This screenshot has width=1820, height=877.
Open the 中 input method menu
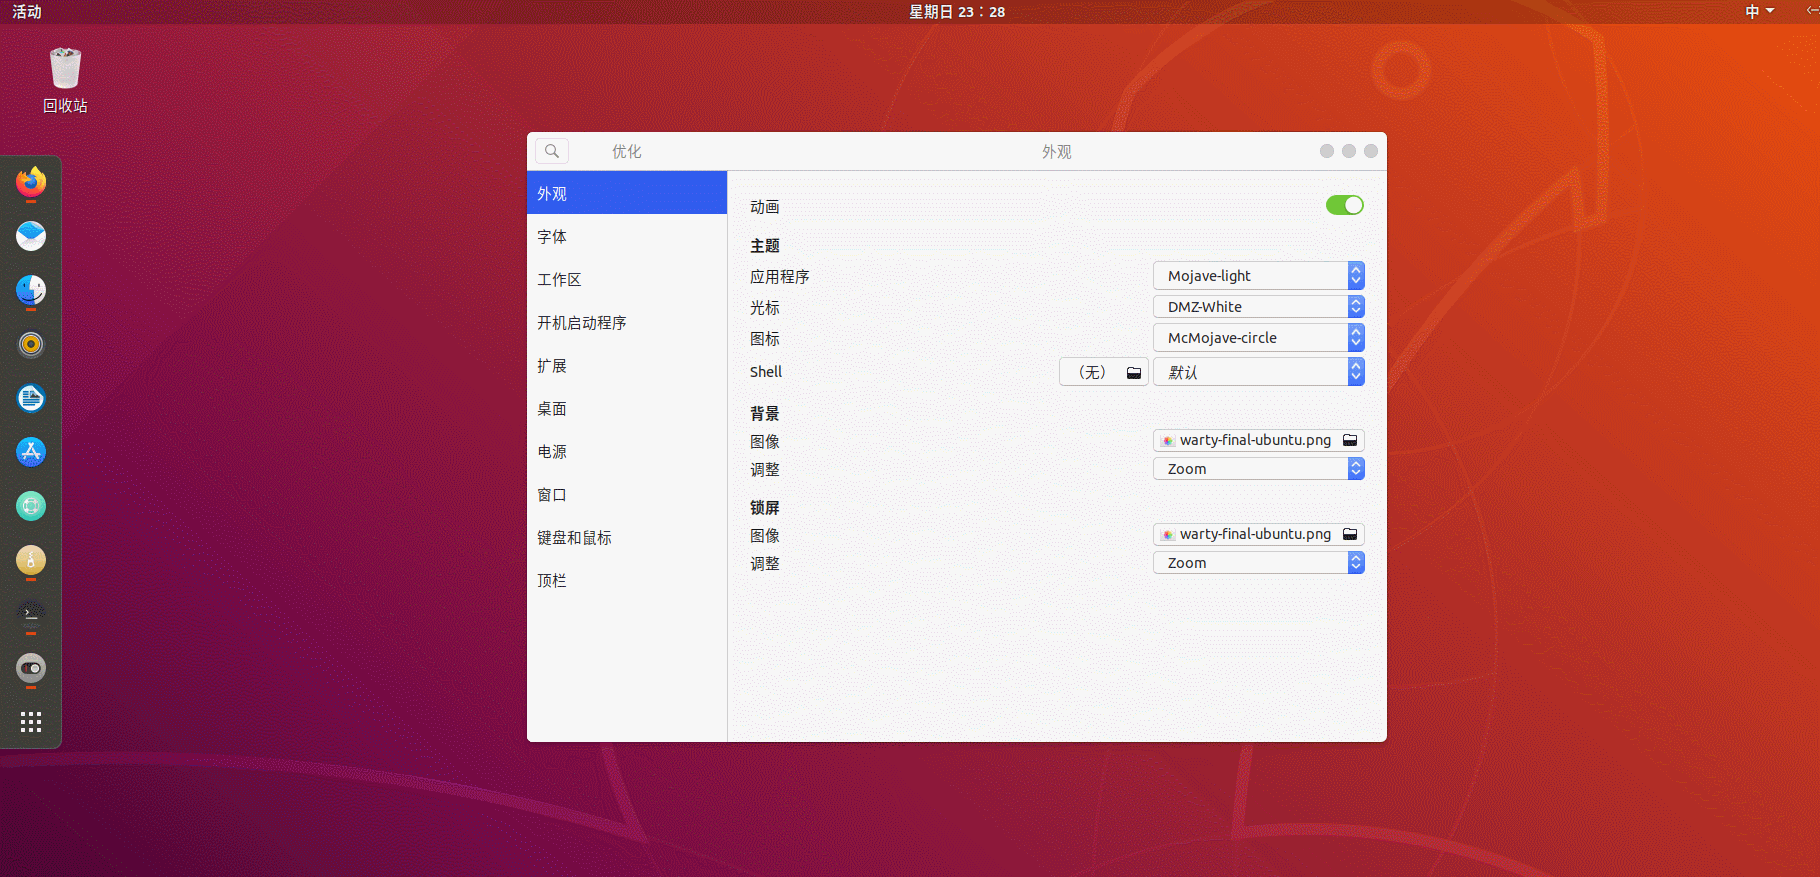point(1759,11)
